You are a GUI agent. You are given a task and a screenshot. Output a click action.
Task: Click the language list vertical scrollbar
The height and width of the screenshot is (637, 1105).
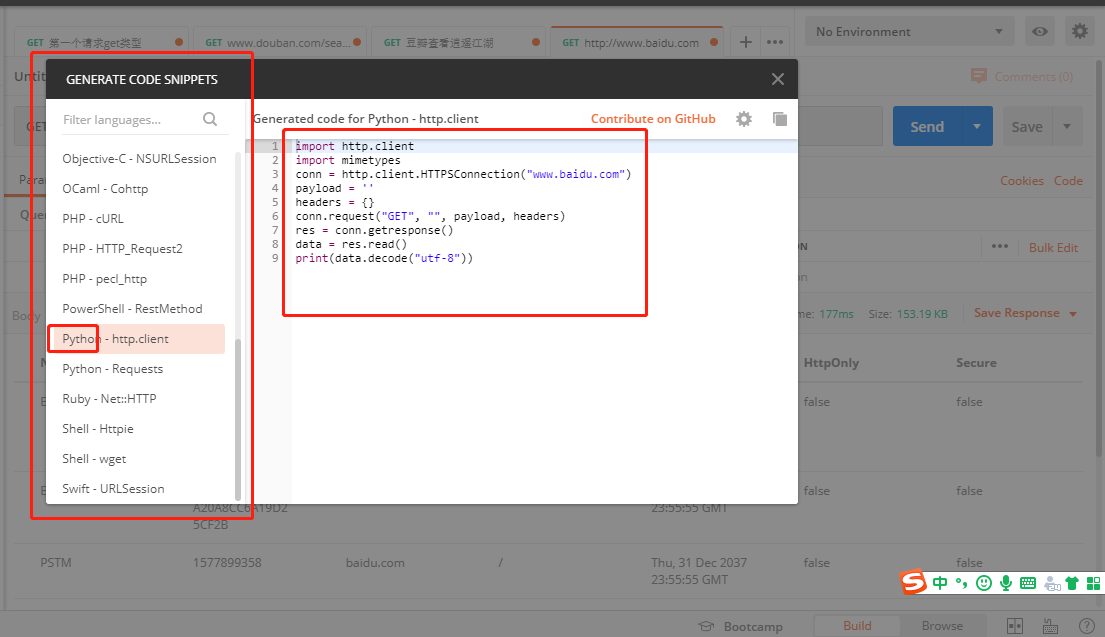coord(237,419)
